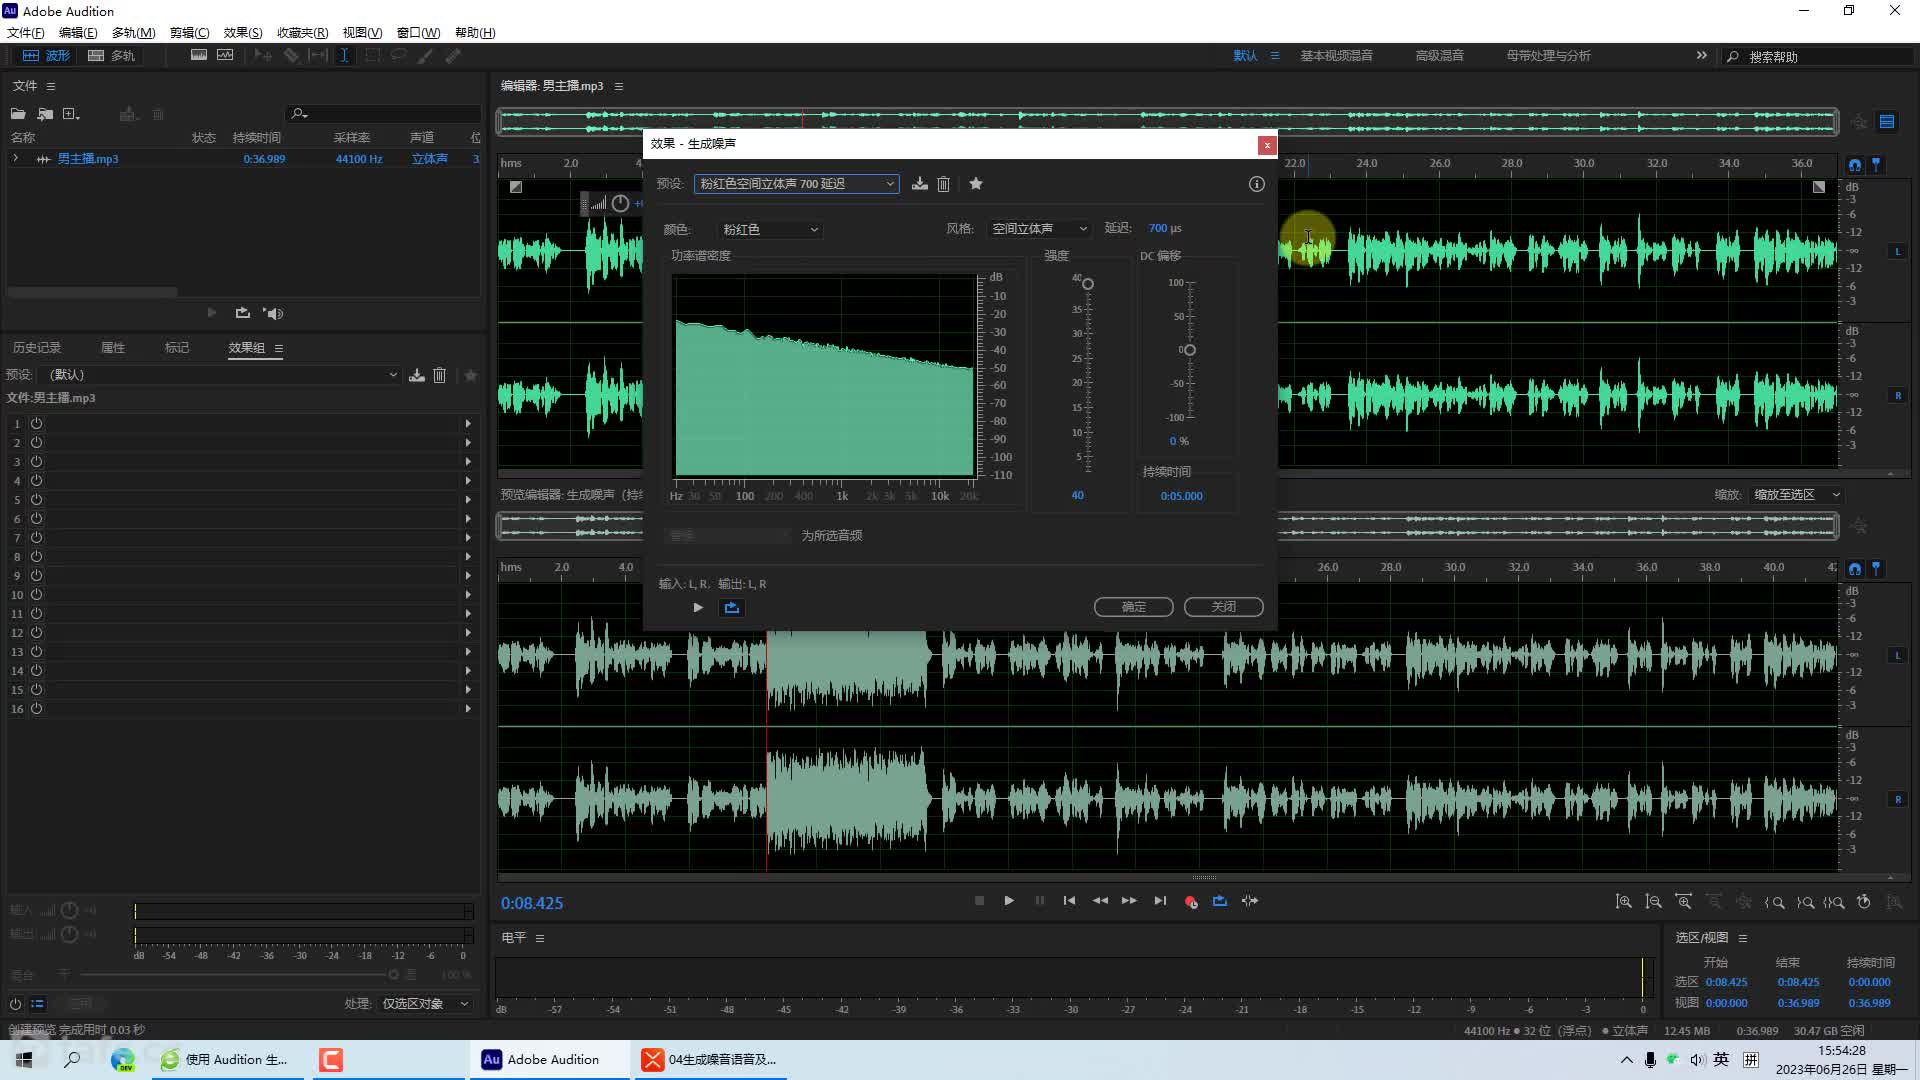Click Rewind transport button
Screen dimensions: 1920x1080
coord(1100,901)
